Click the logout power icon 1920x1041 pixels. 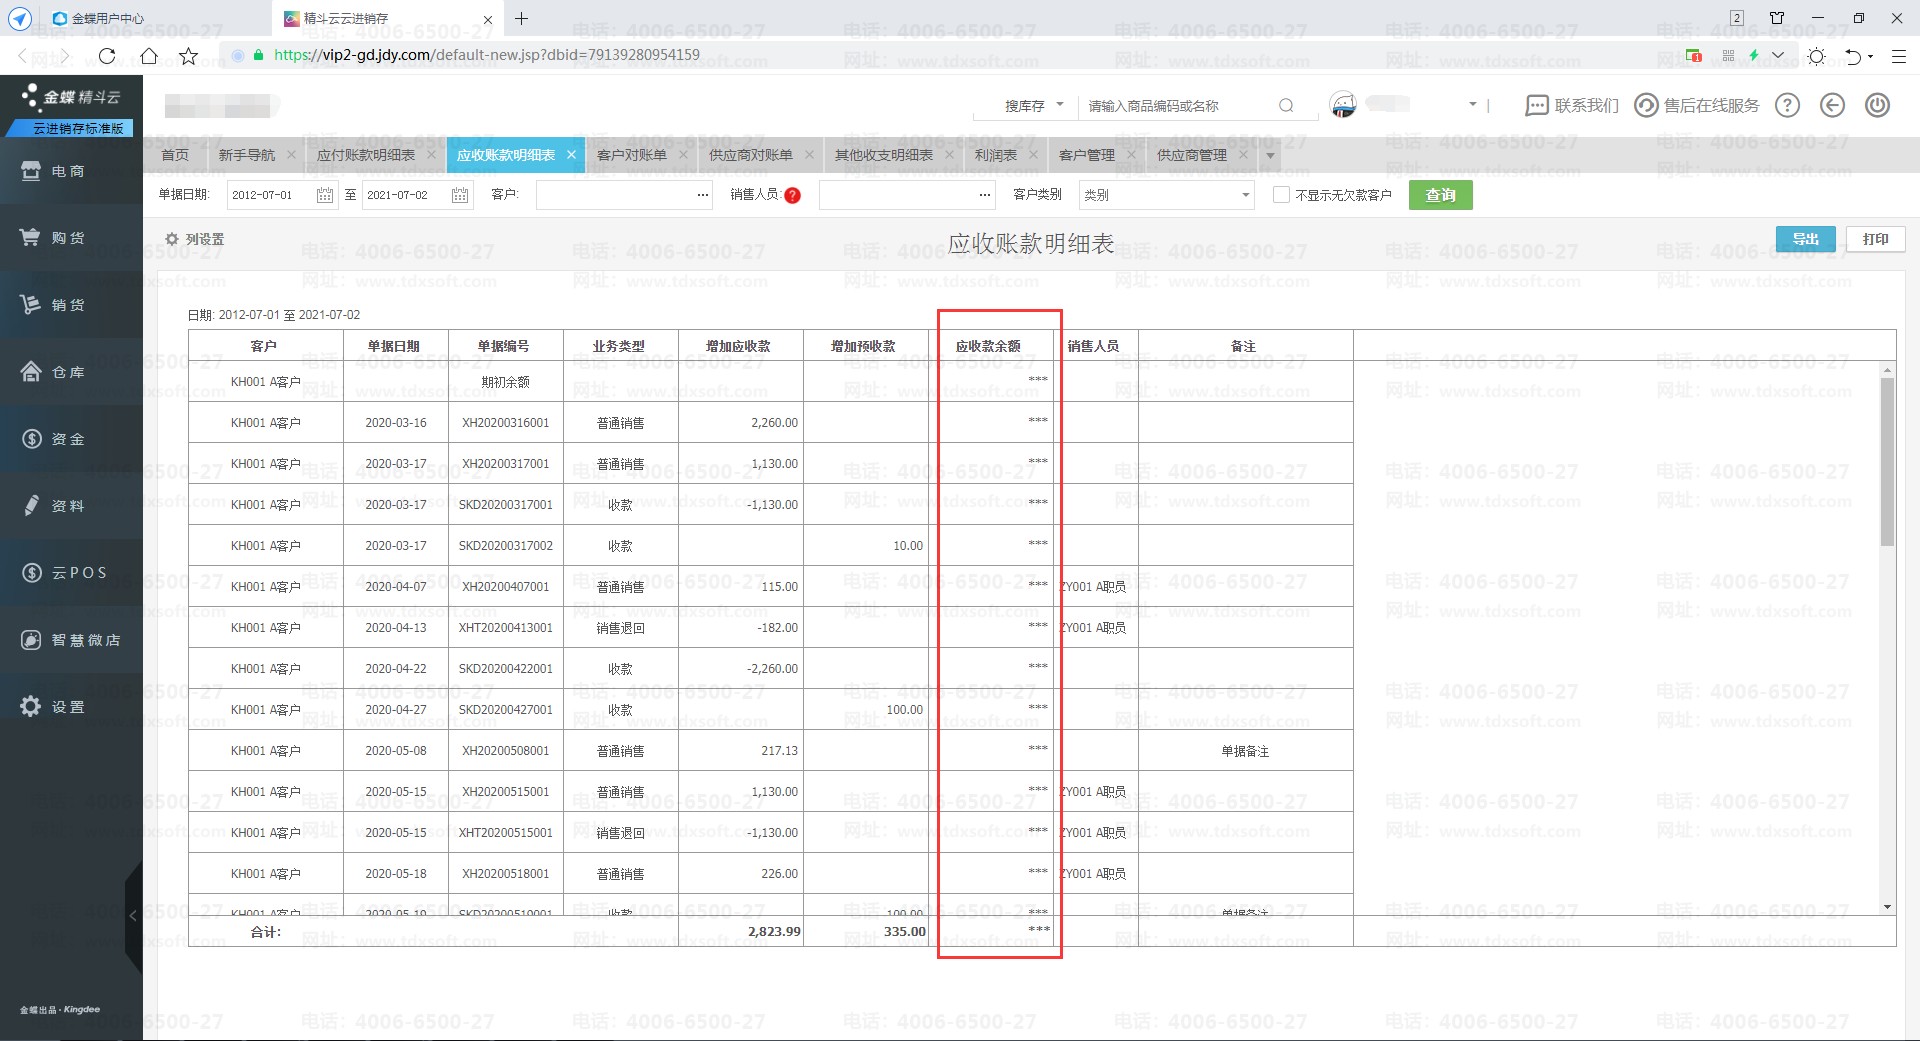1877,105
